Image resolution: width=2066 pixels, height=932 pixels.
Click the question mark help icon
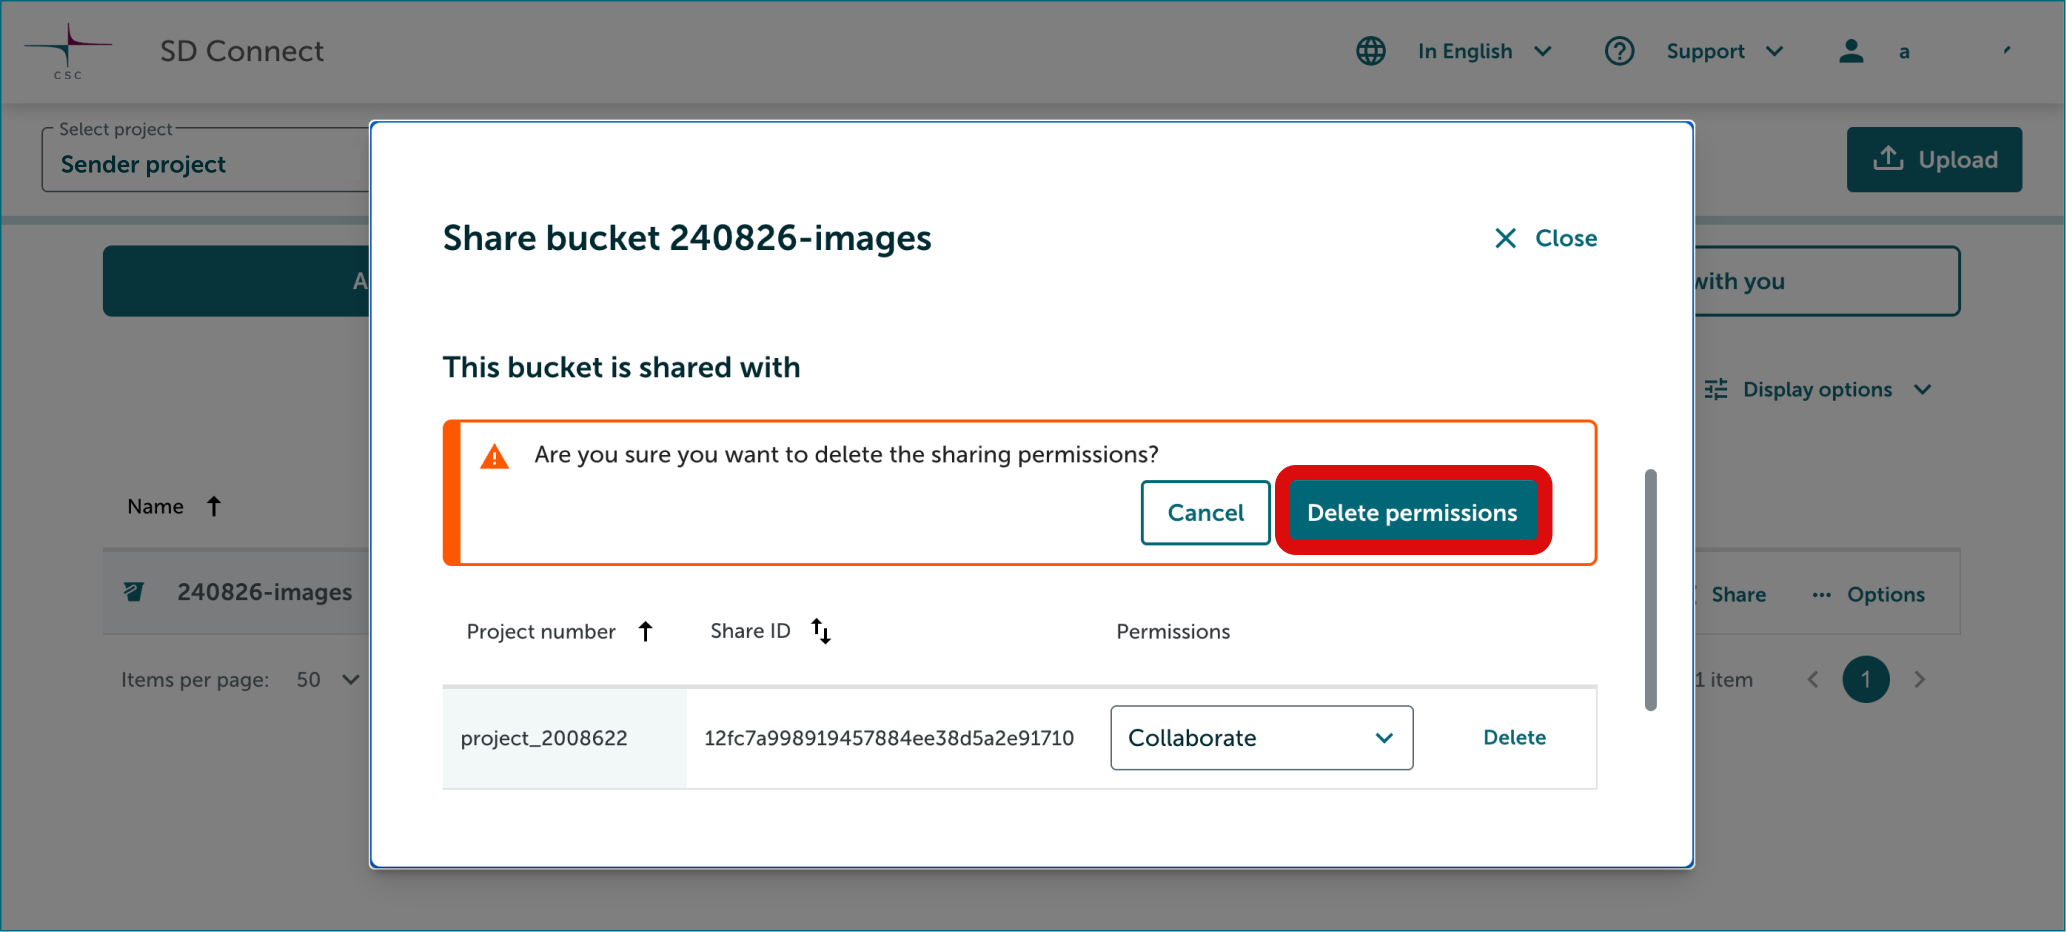pyautogui.click(x=1619, y=51)
